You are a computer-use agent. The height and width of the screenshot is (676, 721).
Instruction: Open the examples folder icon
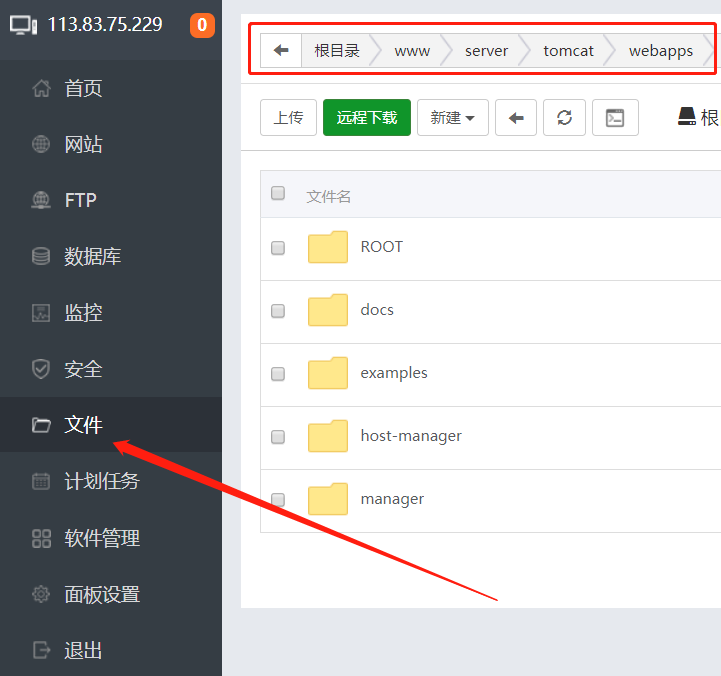click(x=327, y=373)
